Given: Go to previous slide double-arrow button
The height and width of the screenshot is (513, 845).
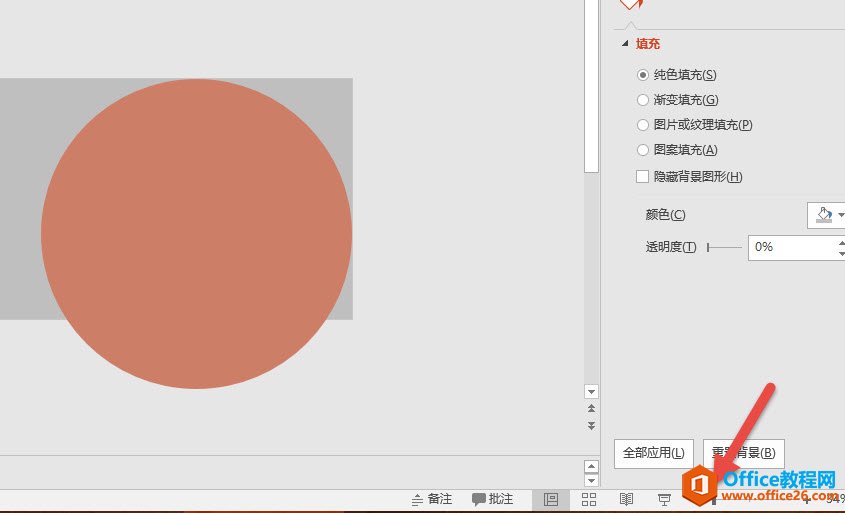Looking at the screenshot, I should [x=591, y=408].
